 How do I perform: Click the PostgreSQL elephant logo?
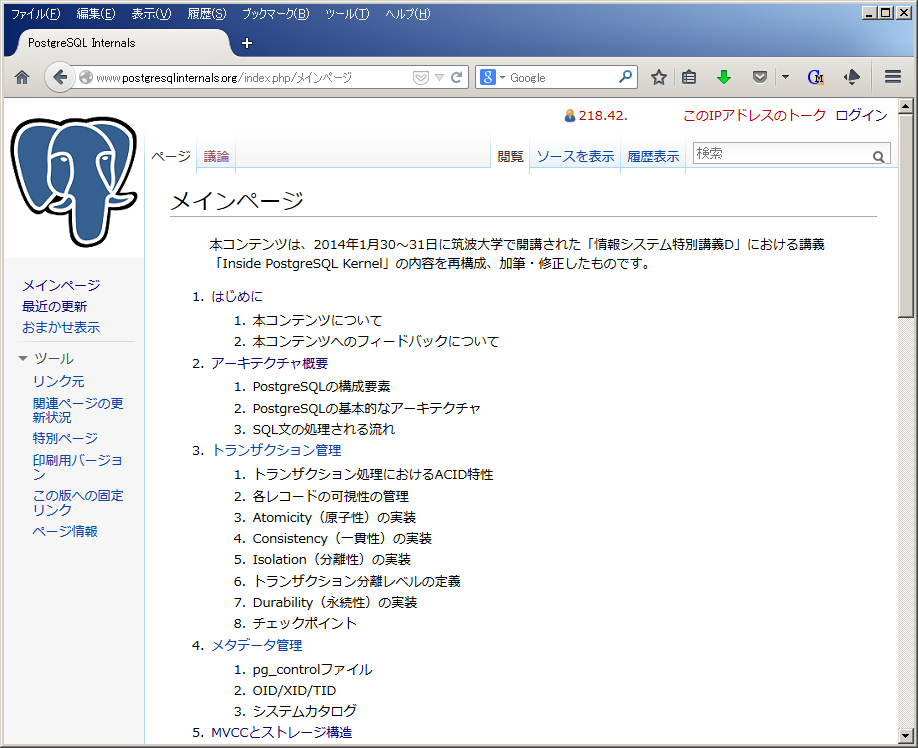[74, 181]
